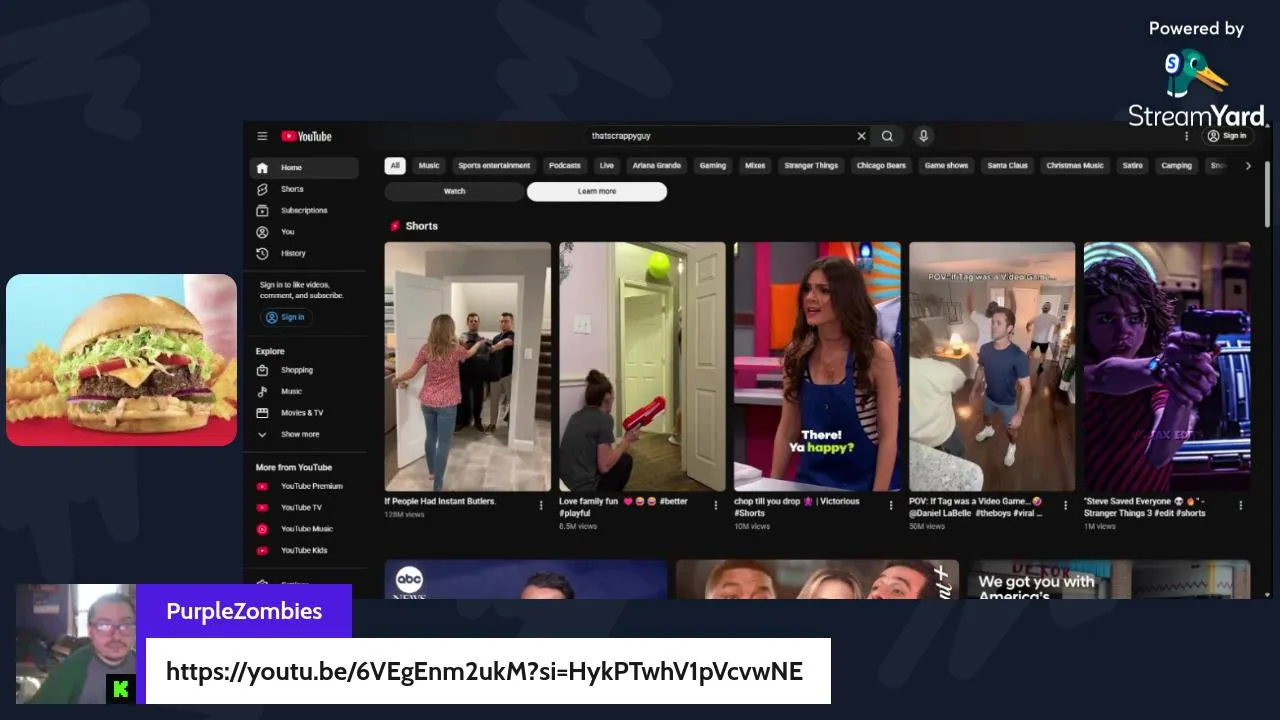Open Movies & TV under Explore
Screen dimensions: 1280x720
(x=304, y=412)
